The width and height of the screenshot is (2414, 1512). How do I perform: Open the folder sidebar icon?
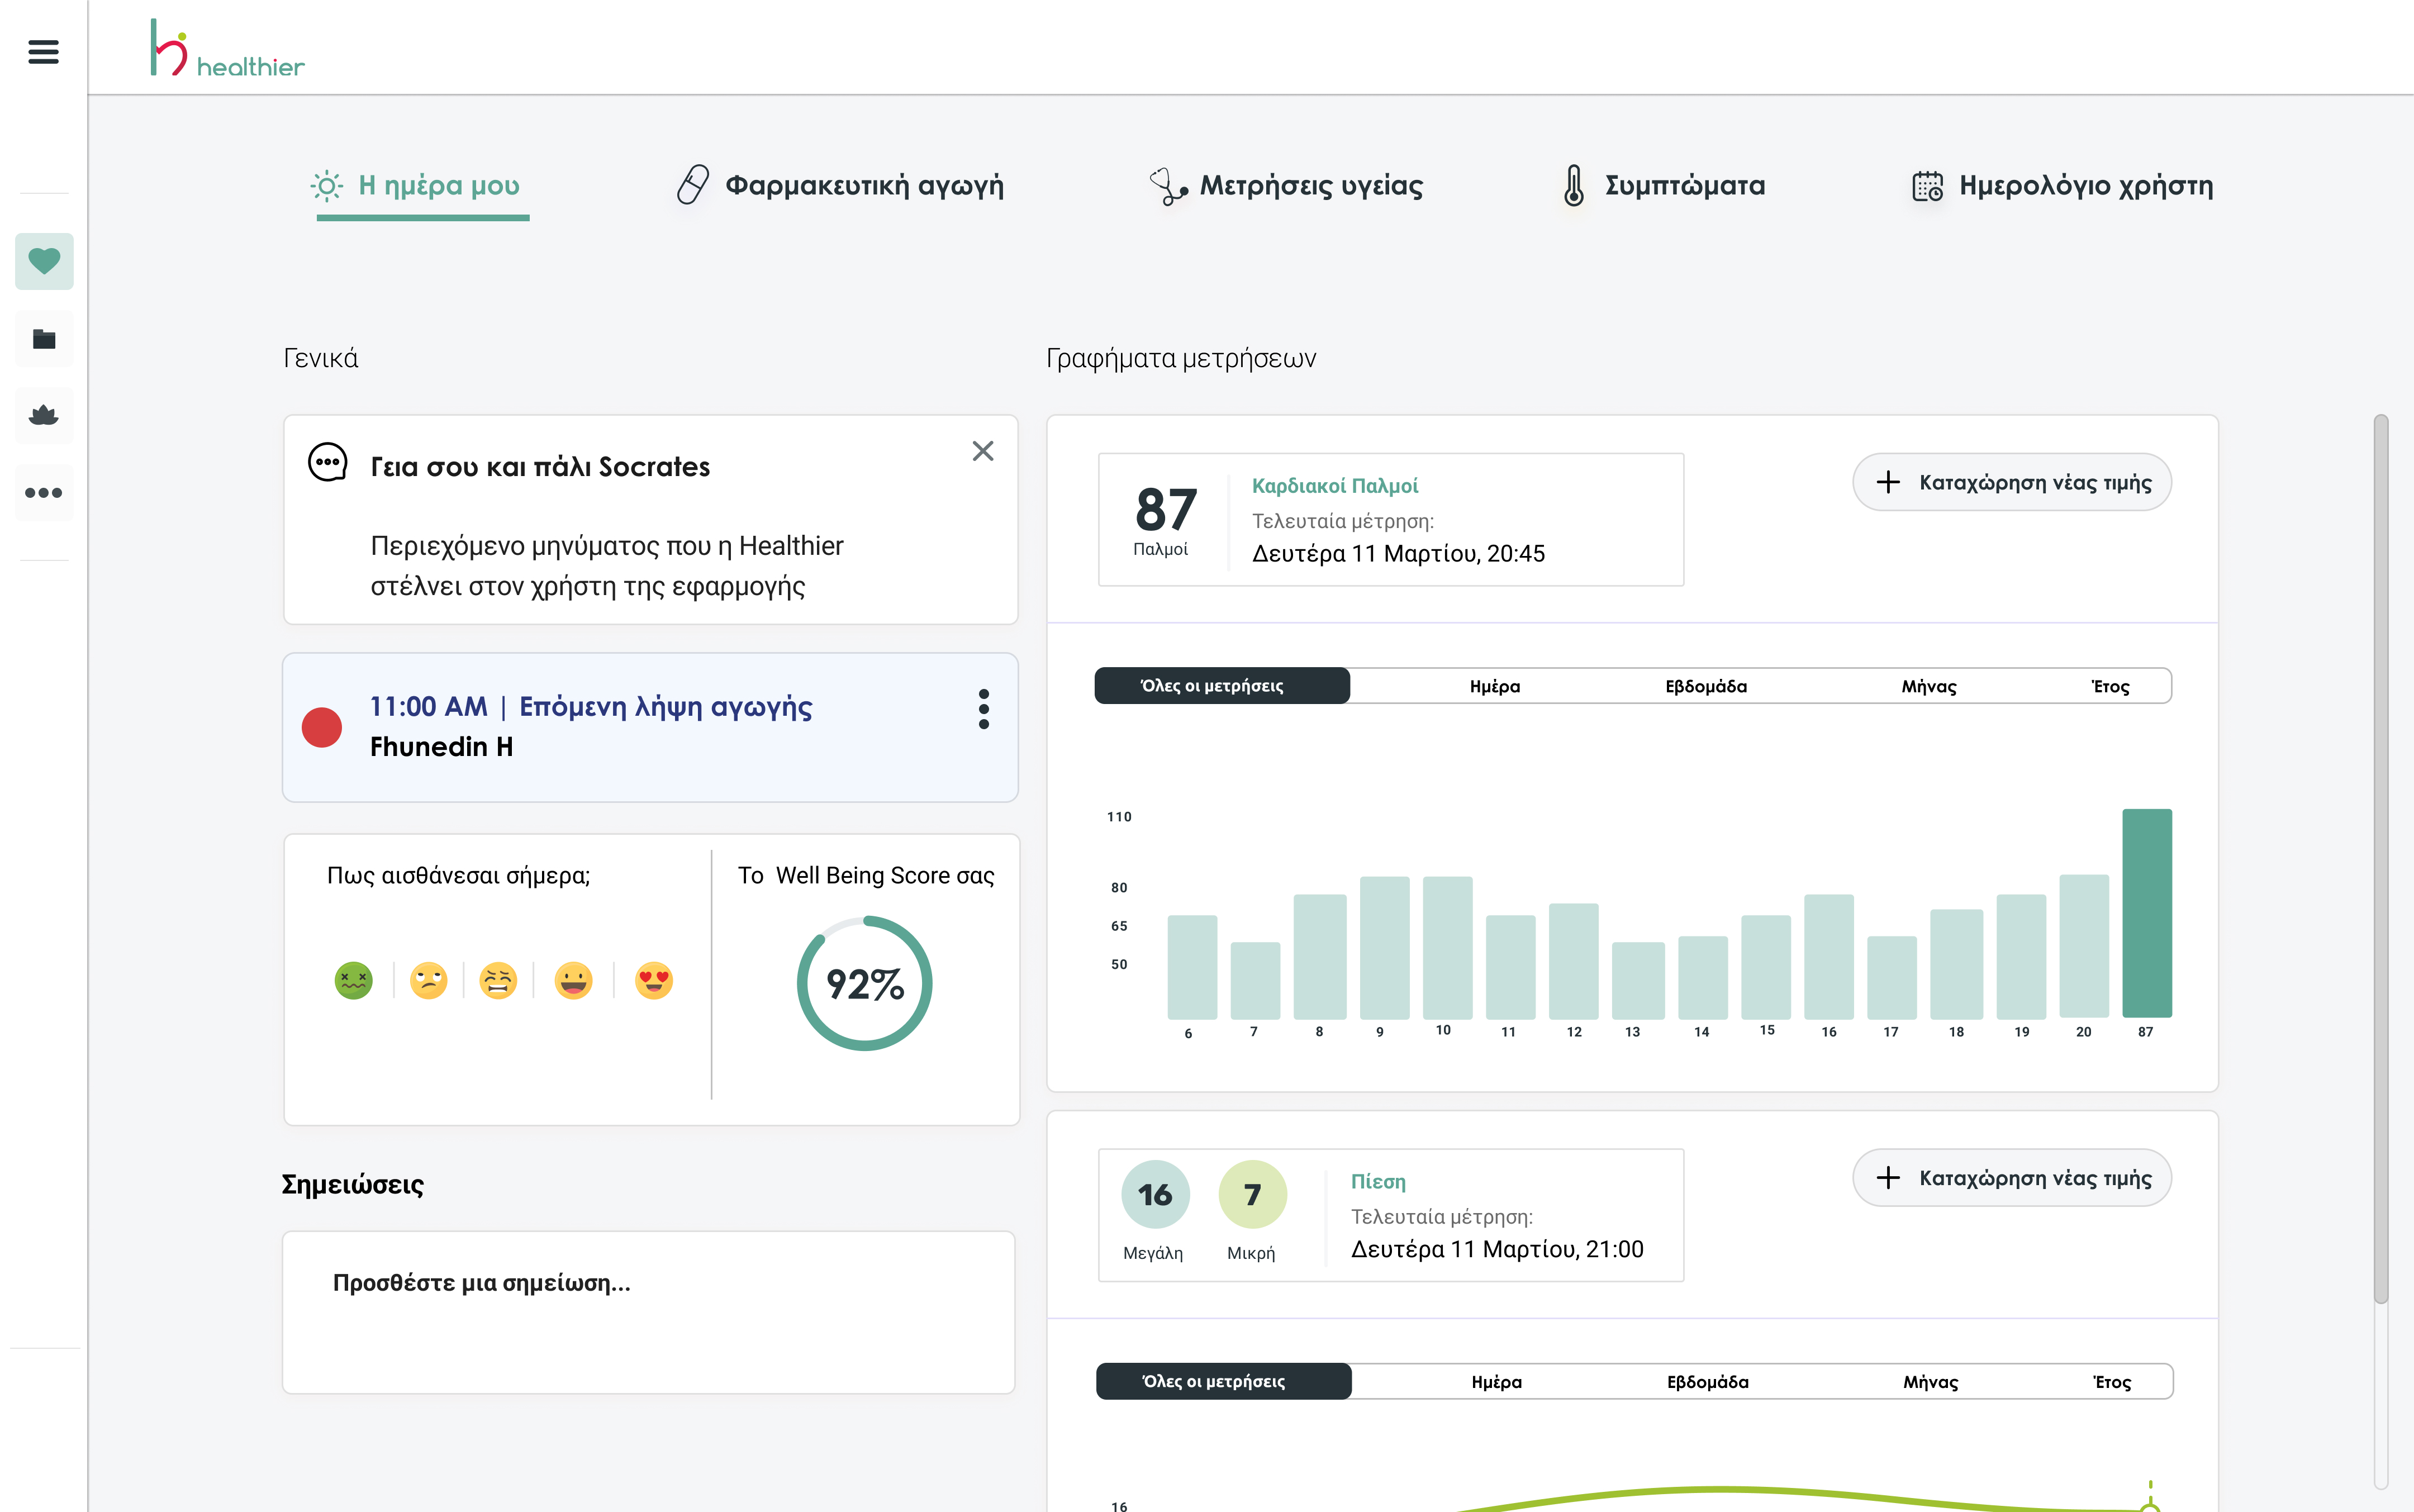point(44,339)
